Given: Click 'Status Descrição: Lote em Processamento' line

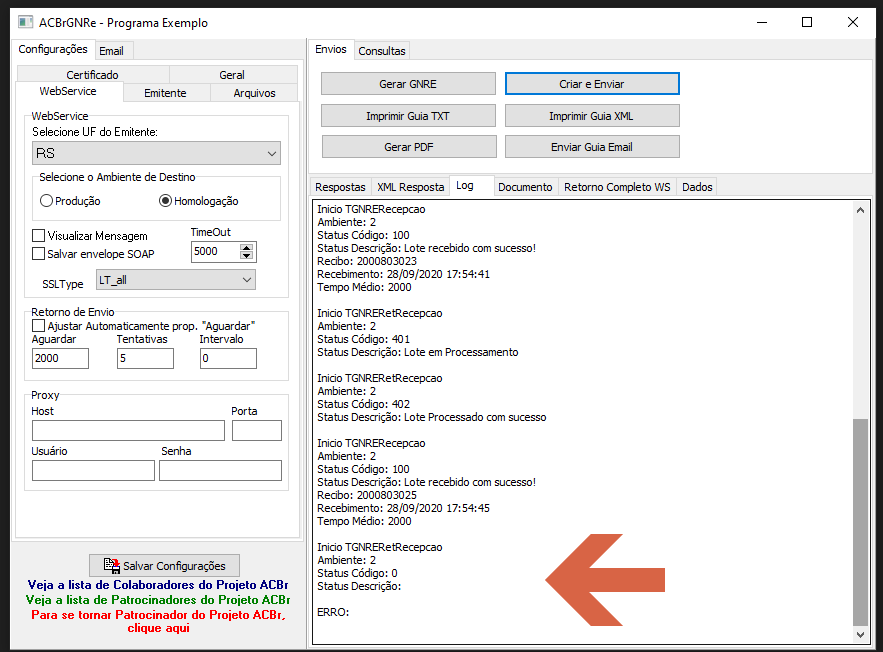Looking at the screenshot, I should pyautogui.click(x=417, y=352).
